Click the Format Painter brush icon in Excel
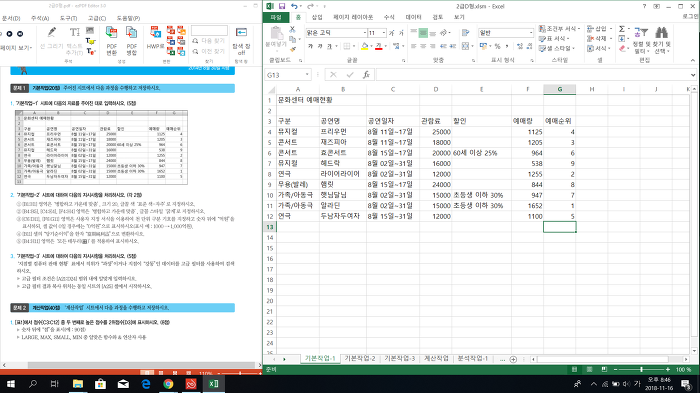This screenshot has width=700, height=393. click(x=292, y=49)
